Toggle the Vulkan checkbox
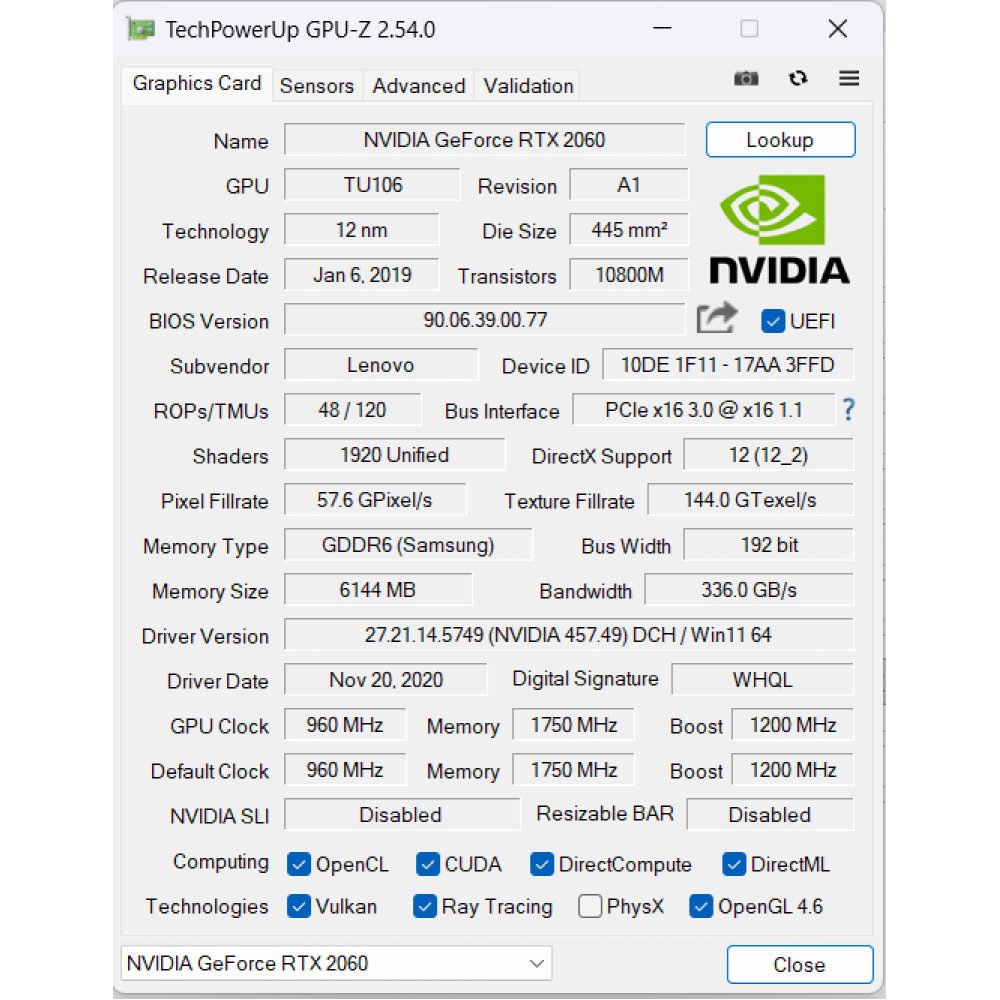Image resolution: width=1000 pixels, height=1000 pixels. (x=298, y=906)
